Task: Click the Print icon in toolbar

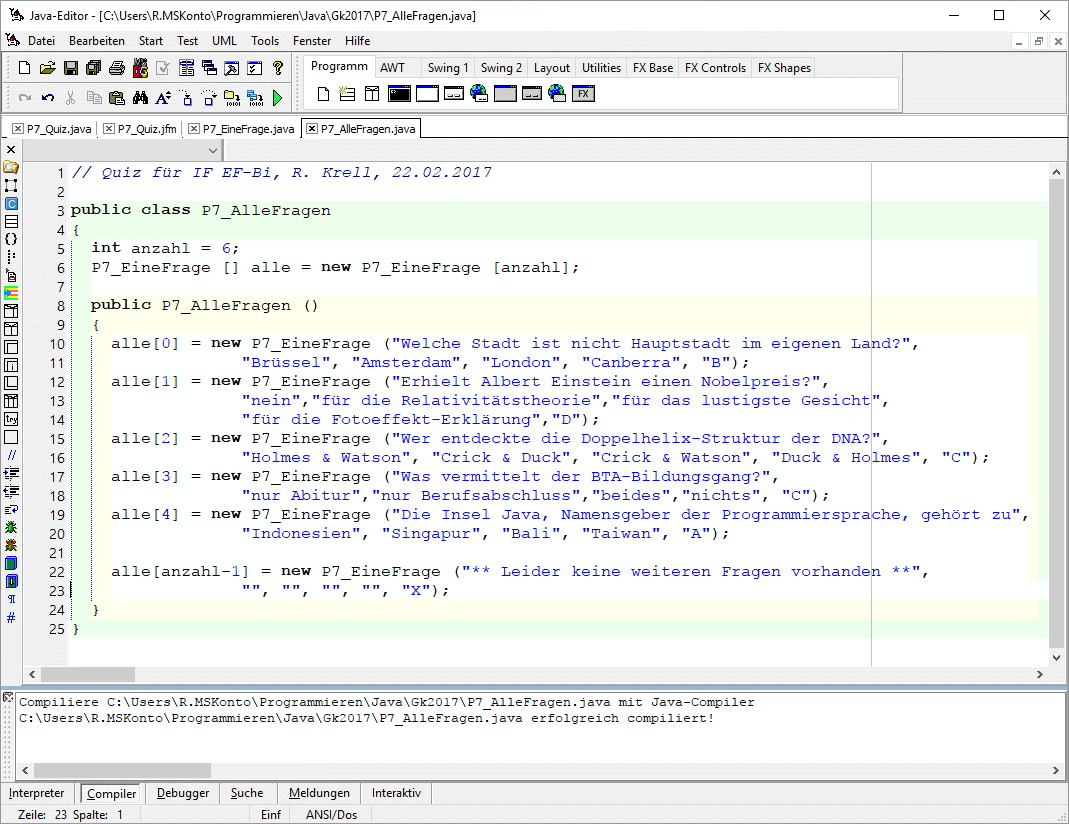Action: (x=116, y=68)
